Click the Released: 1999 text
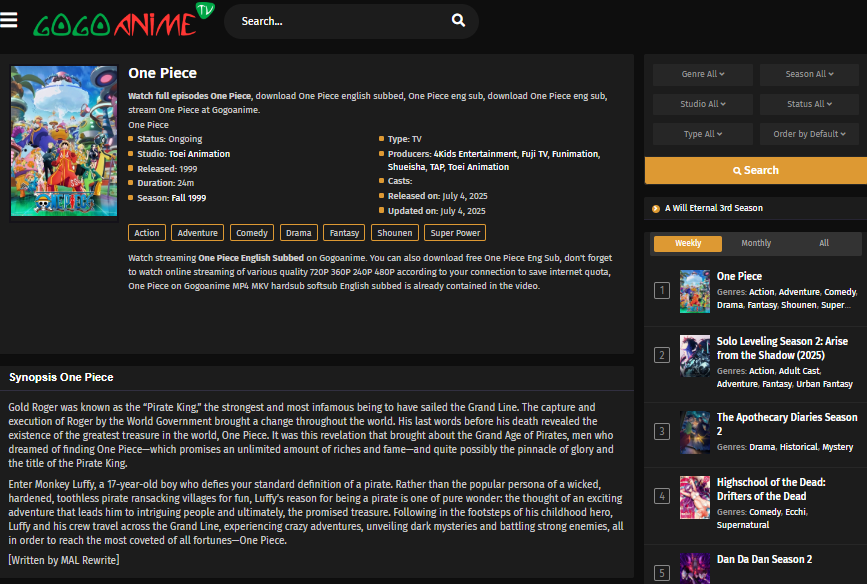 pyautogui.click(x=167, y=169)
